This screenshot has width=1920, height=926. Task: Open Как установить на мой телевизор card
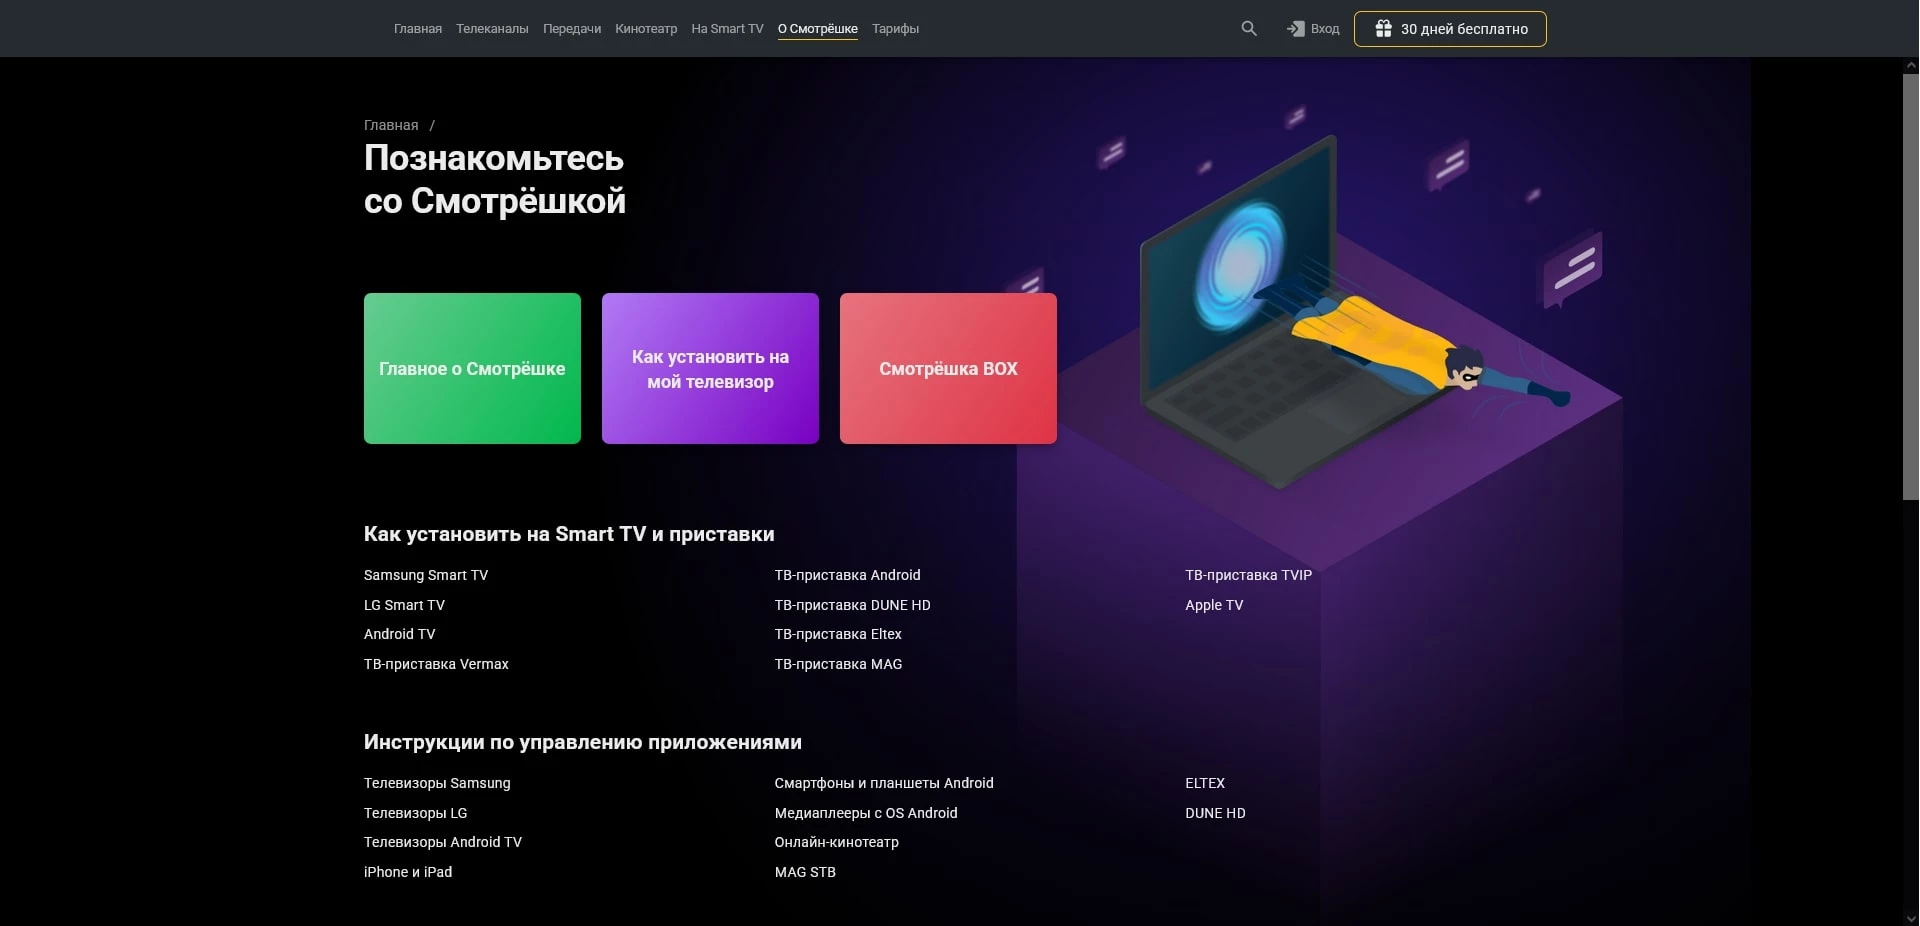tap(710, 368)
